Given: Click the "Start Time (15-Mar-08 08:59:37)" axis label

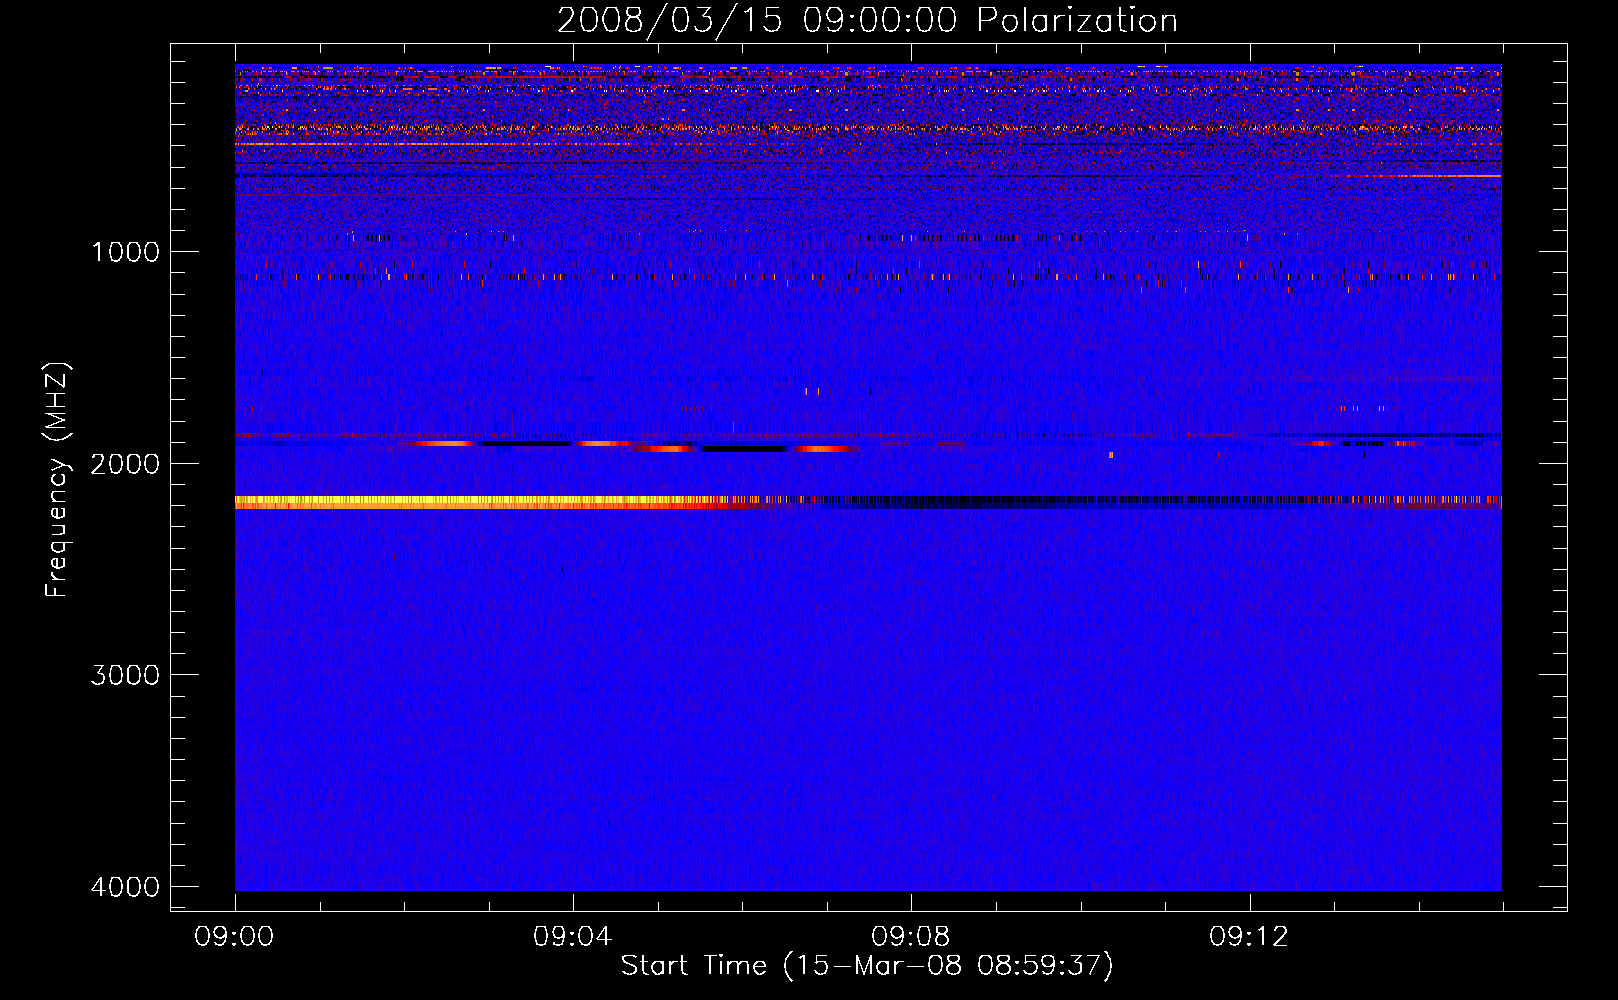Looking at the screenshot, I should 867,966.
